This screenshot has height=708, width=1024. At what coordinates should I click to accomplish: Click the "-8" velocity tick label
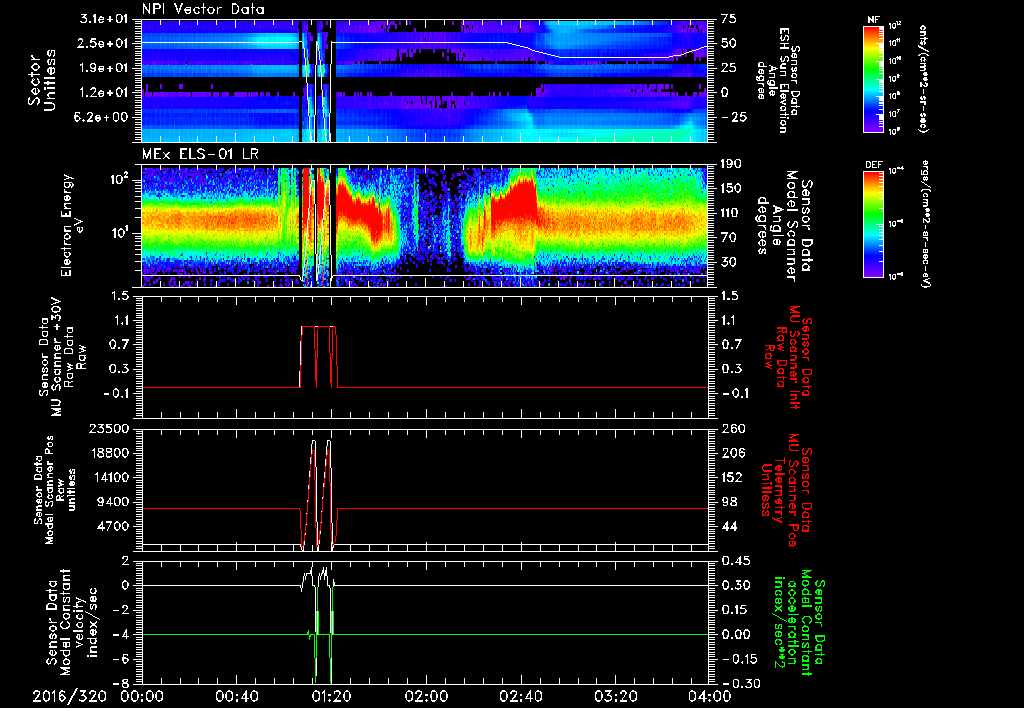[x=120, y=683]
